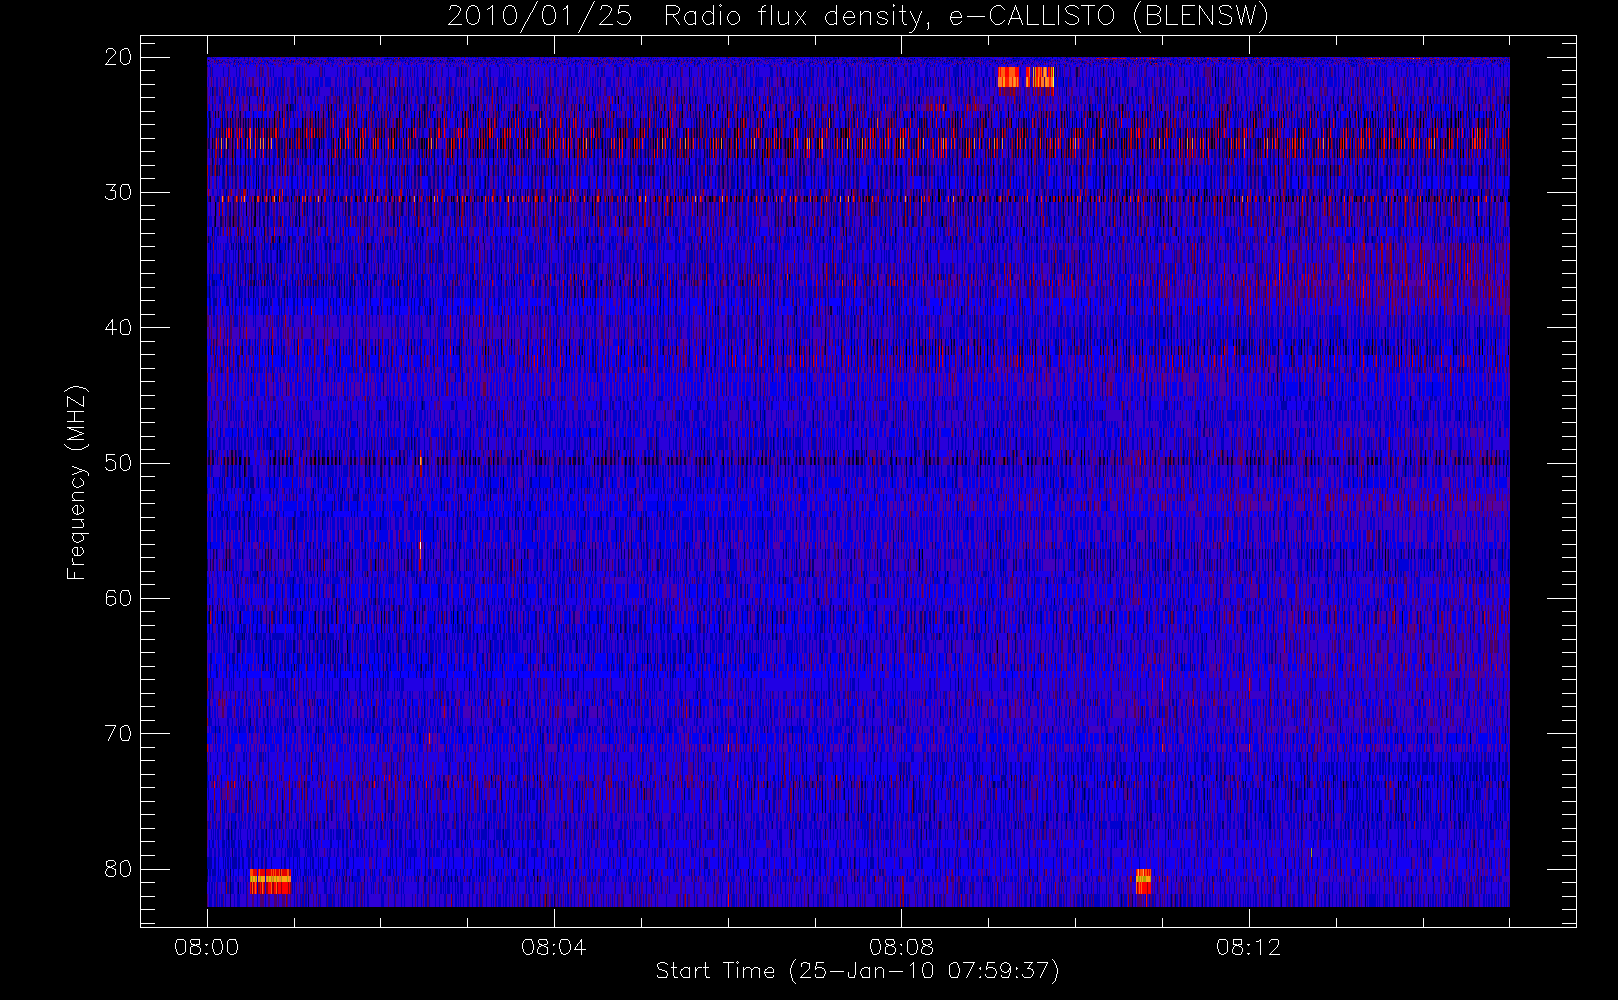Viewport: 1618px width, 1000px height.
Task: Click the bright red burst near 21 MHz
Action: pyautogui.click(x=1026, y=77)
